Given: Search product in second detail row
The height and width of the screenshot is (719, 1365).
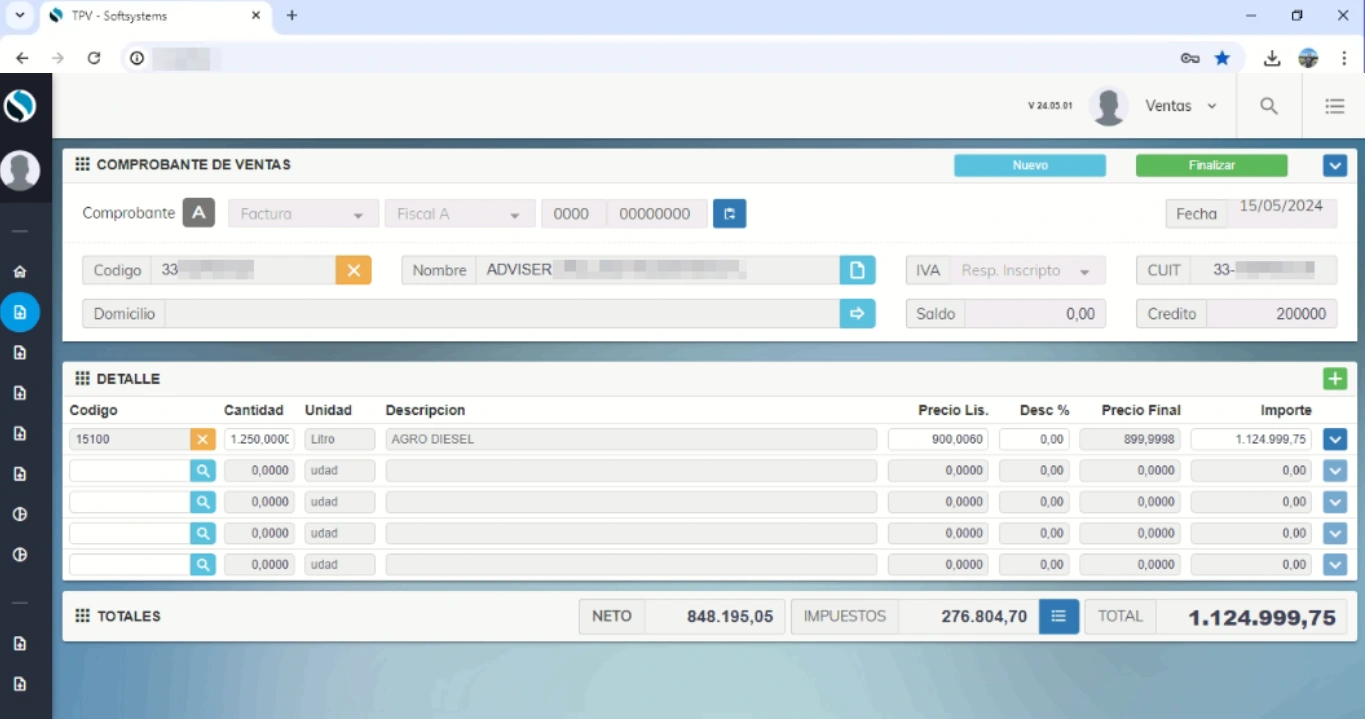Looking at the screenshot, I should [203, 471].
